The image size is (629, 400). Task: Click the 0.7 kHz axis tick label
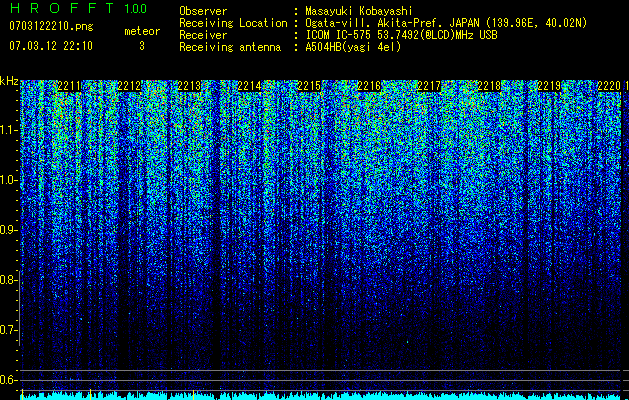[x=8, y=330]
